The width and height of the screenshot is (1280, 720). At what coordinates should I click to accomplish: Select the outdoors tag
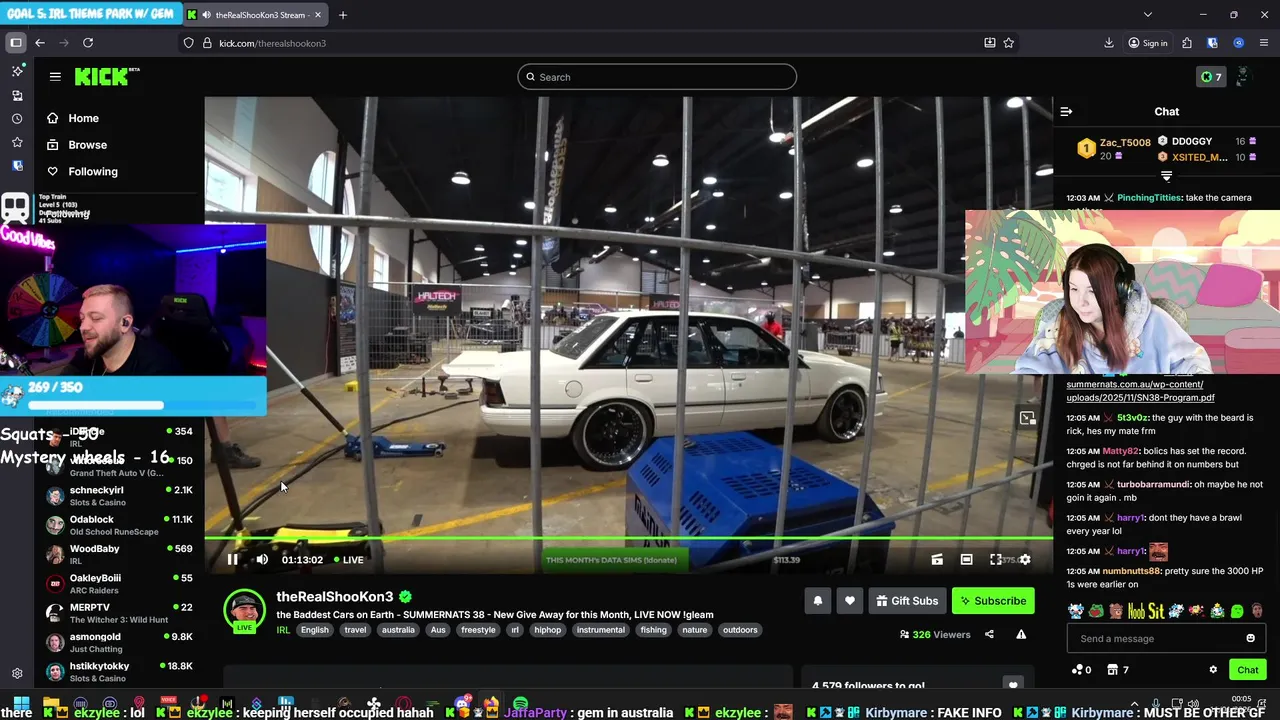click(740, 630)
